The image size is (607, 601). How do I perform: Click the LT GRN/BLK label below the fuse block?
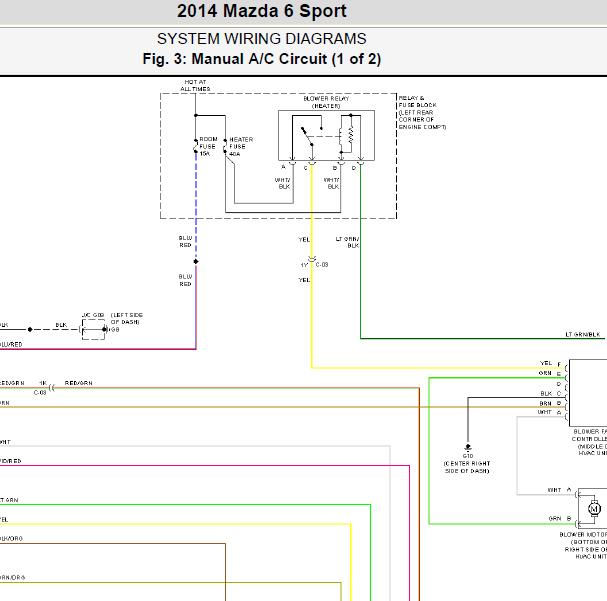point(347,242)
